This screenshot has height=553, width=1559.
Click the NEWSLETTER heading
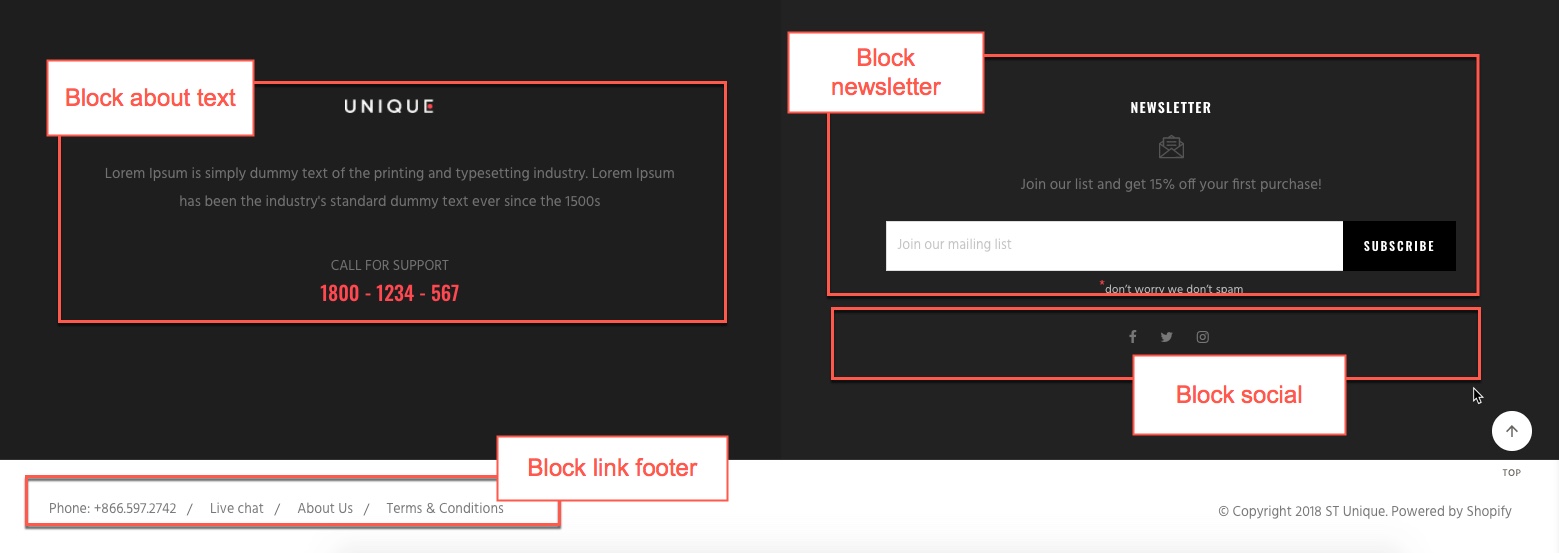click(1171, 107)
